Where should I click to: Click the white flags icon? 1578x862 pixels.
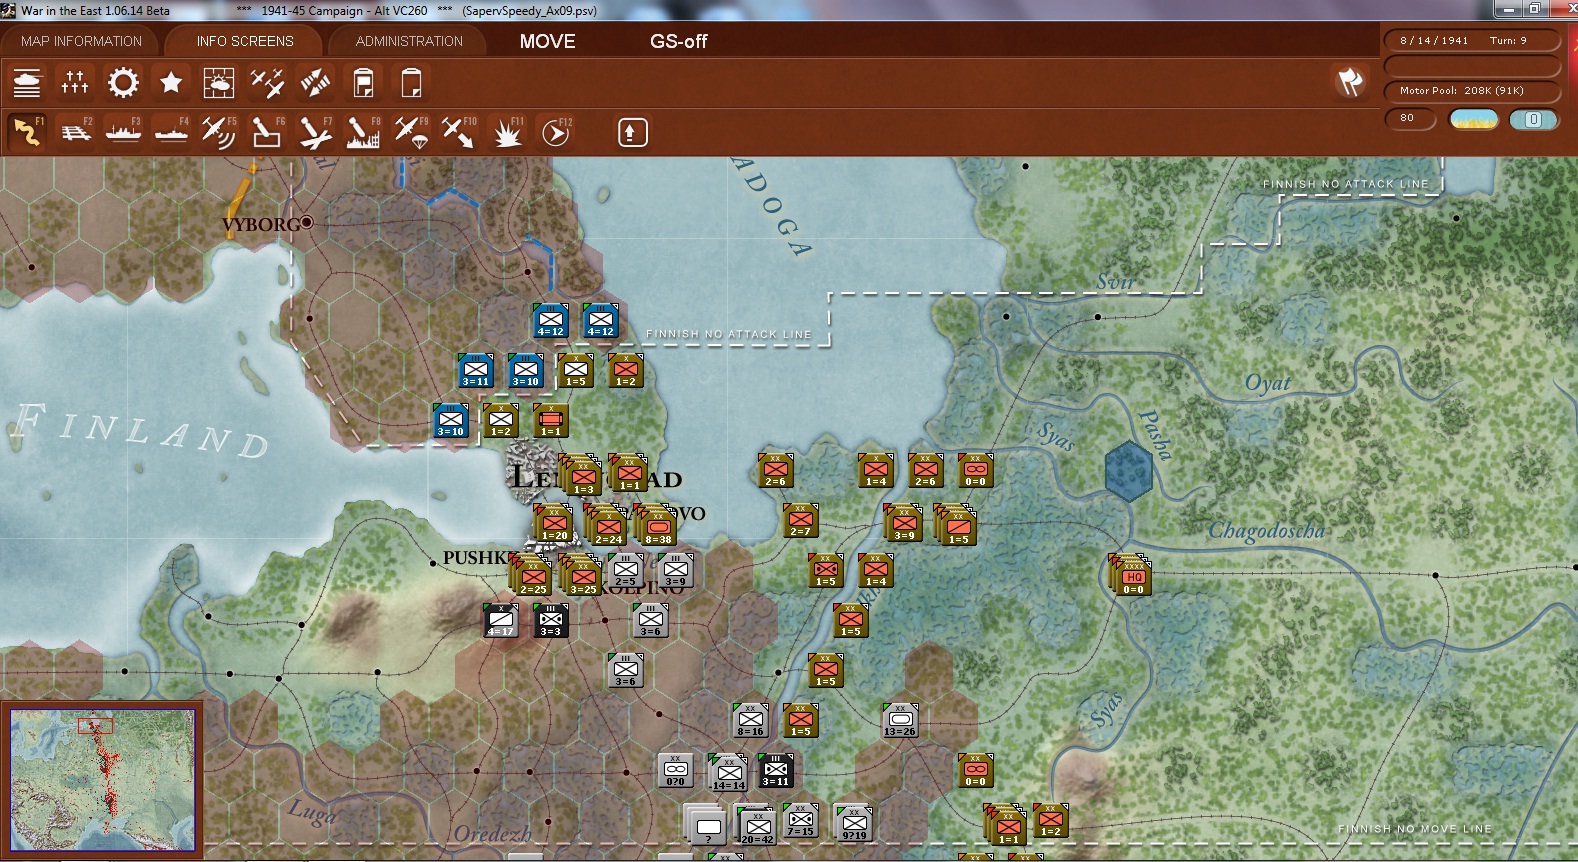1350,82
